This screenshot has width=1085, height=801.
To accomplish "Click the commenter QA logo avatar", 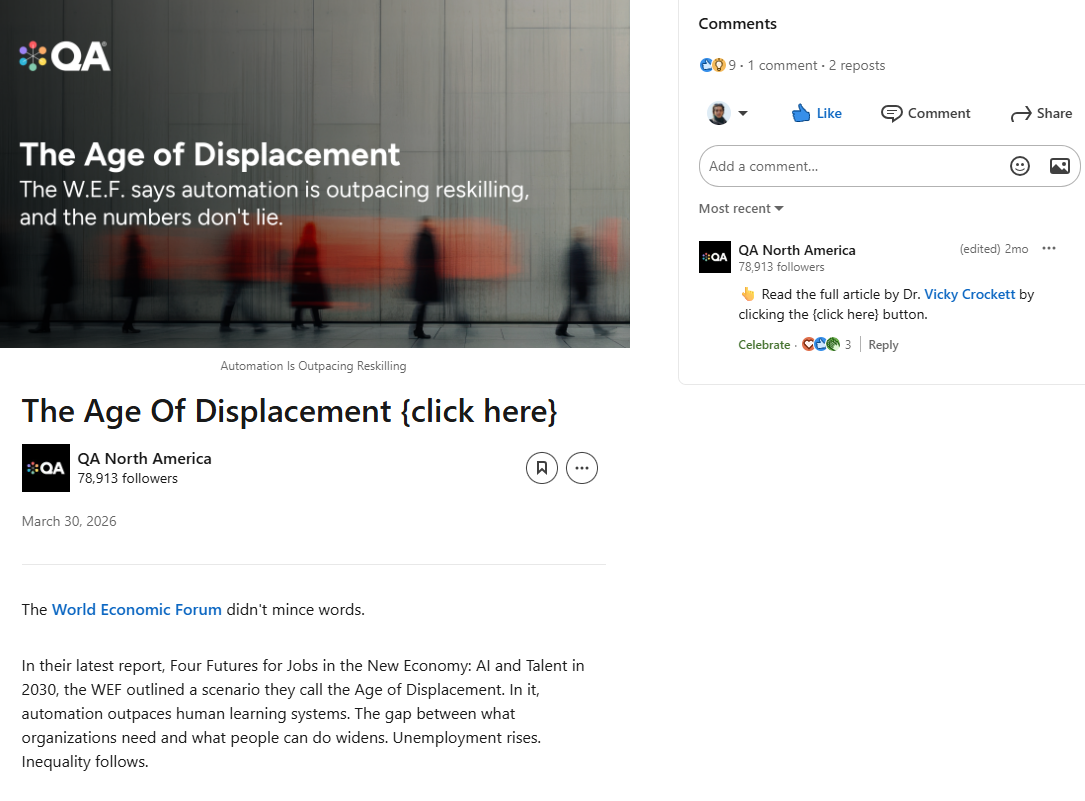I will click(715, 257).
